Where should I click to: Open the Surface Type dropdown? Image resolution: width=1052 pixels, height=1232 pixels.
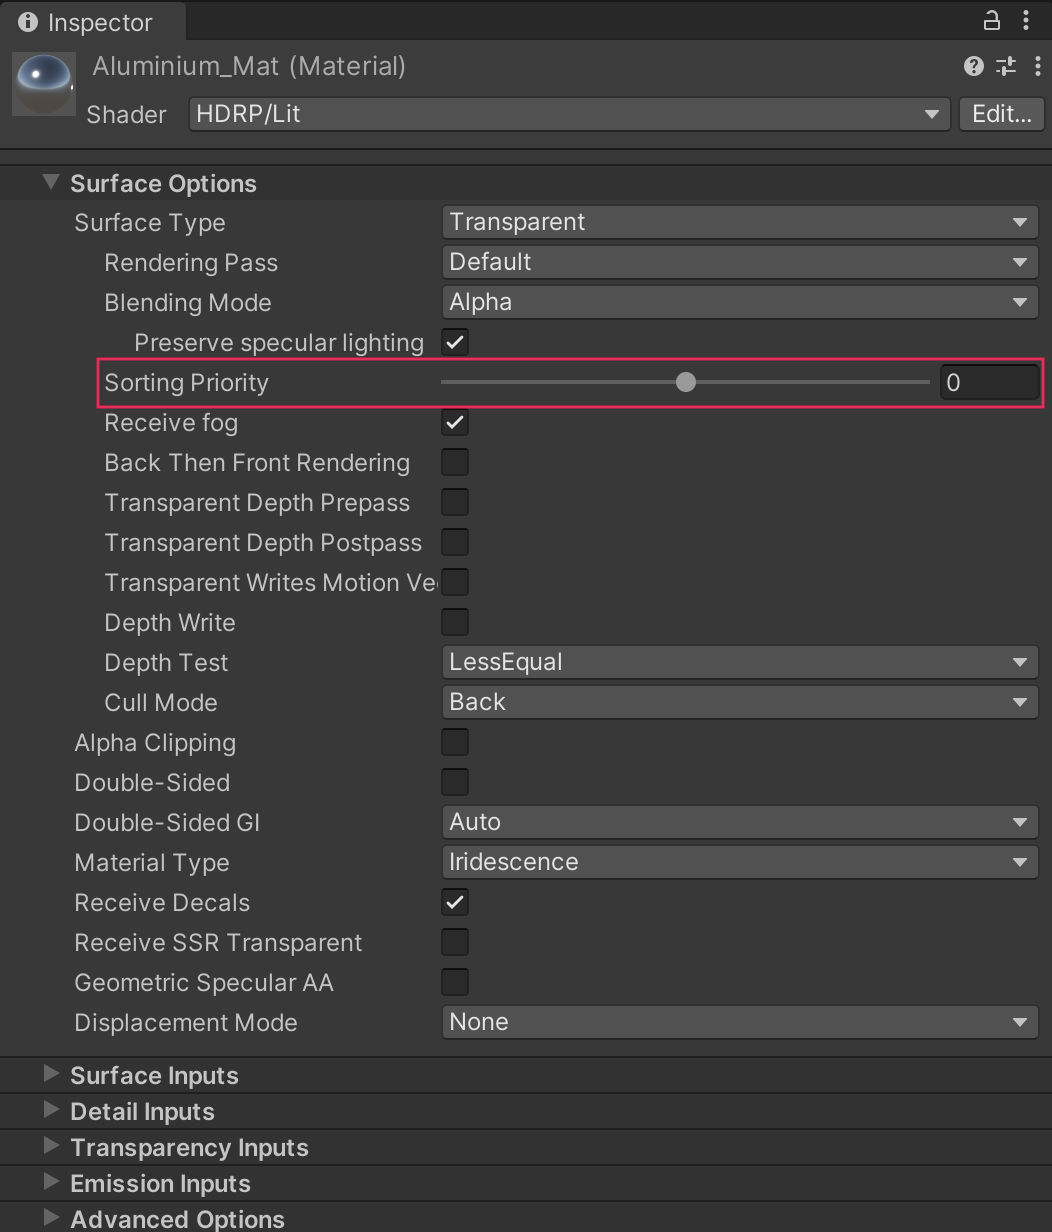(x=738, y=222)
